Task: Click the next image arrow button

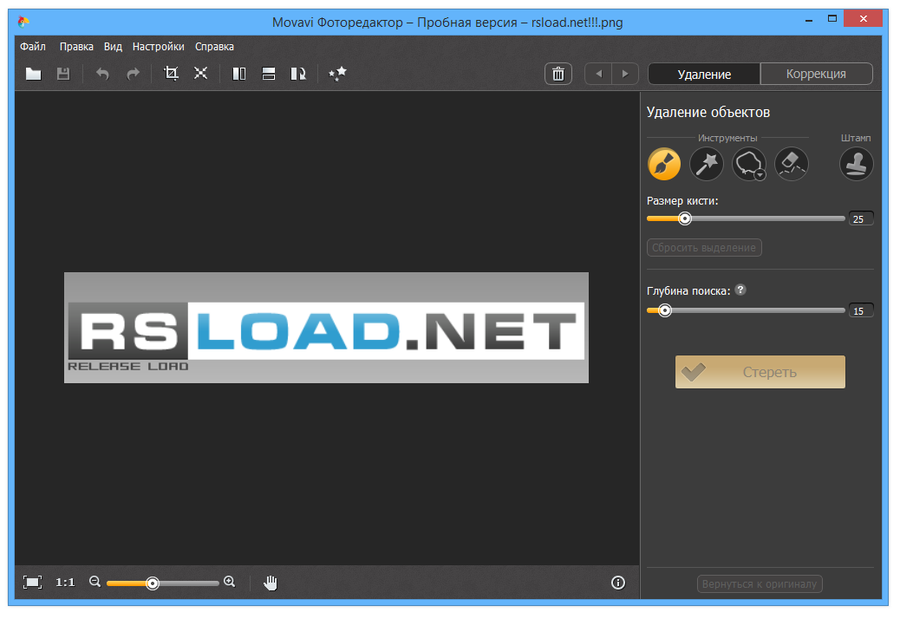Action: click(x=625, y=73)
